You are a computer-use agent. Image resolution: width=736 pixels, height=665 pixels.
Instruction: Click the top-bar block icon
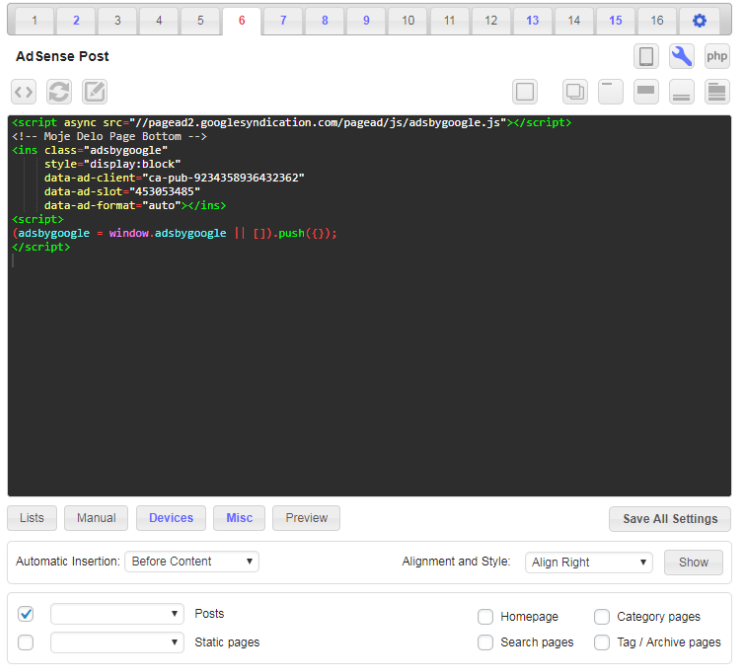click(646, 92)
